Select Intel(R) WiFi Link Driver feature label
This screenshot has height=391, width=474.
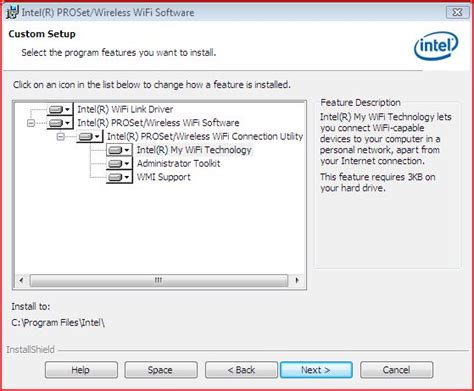(x=125, y=109)
